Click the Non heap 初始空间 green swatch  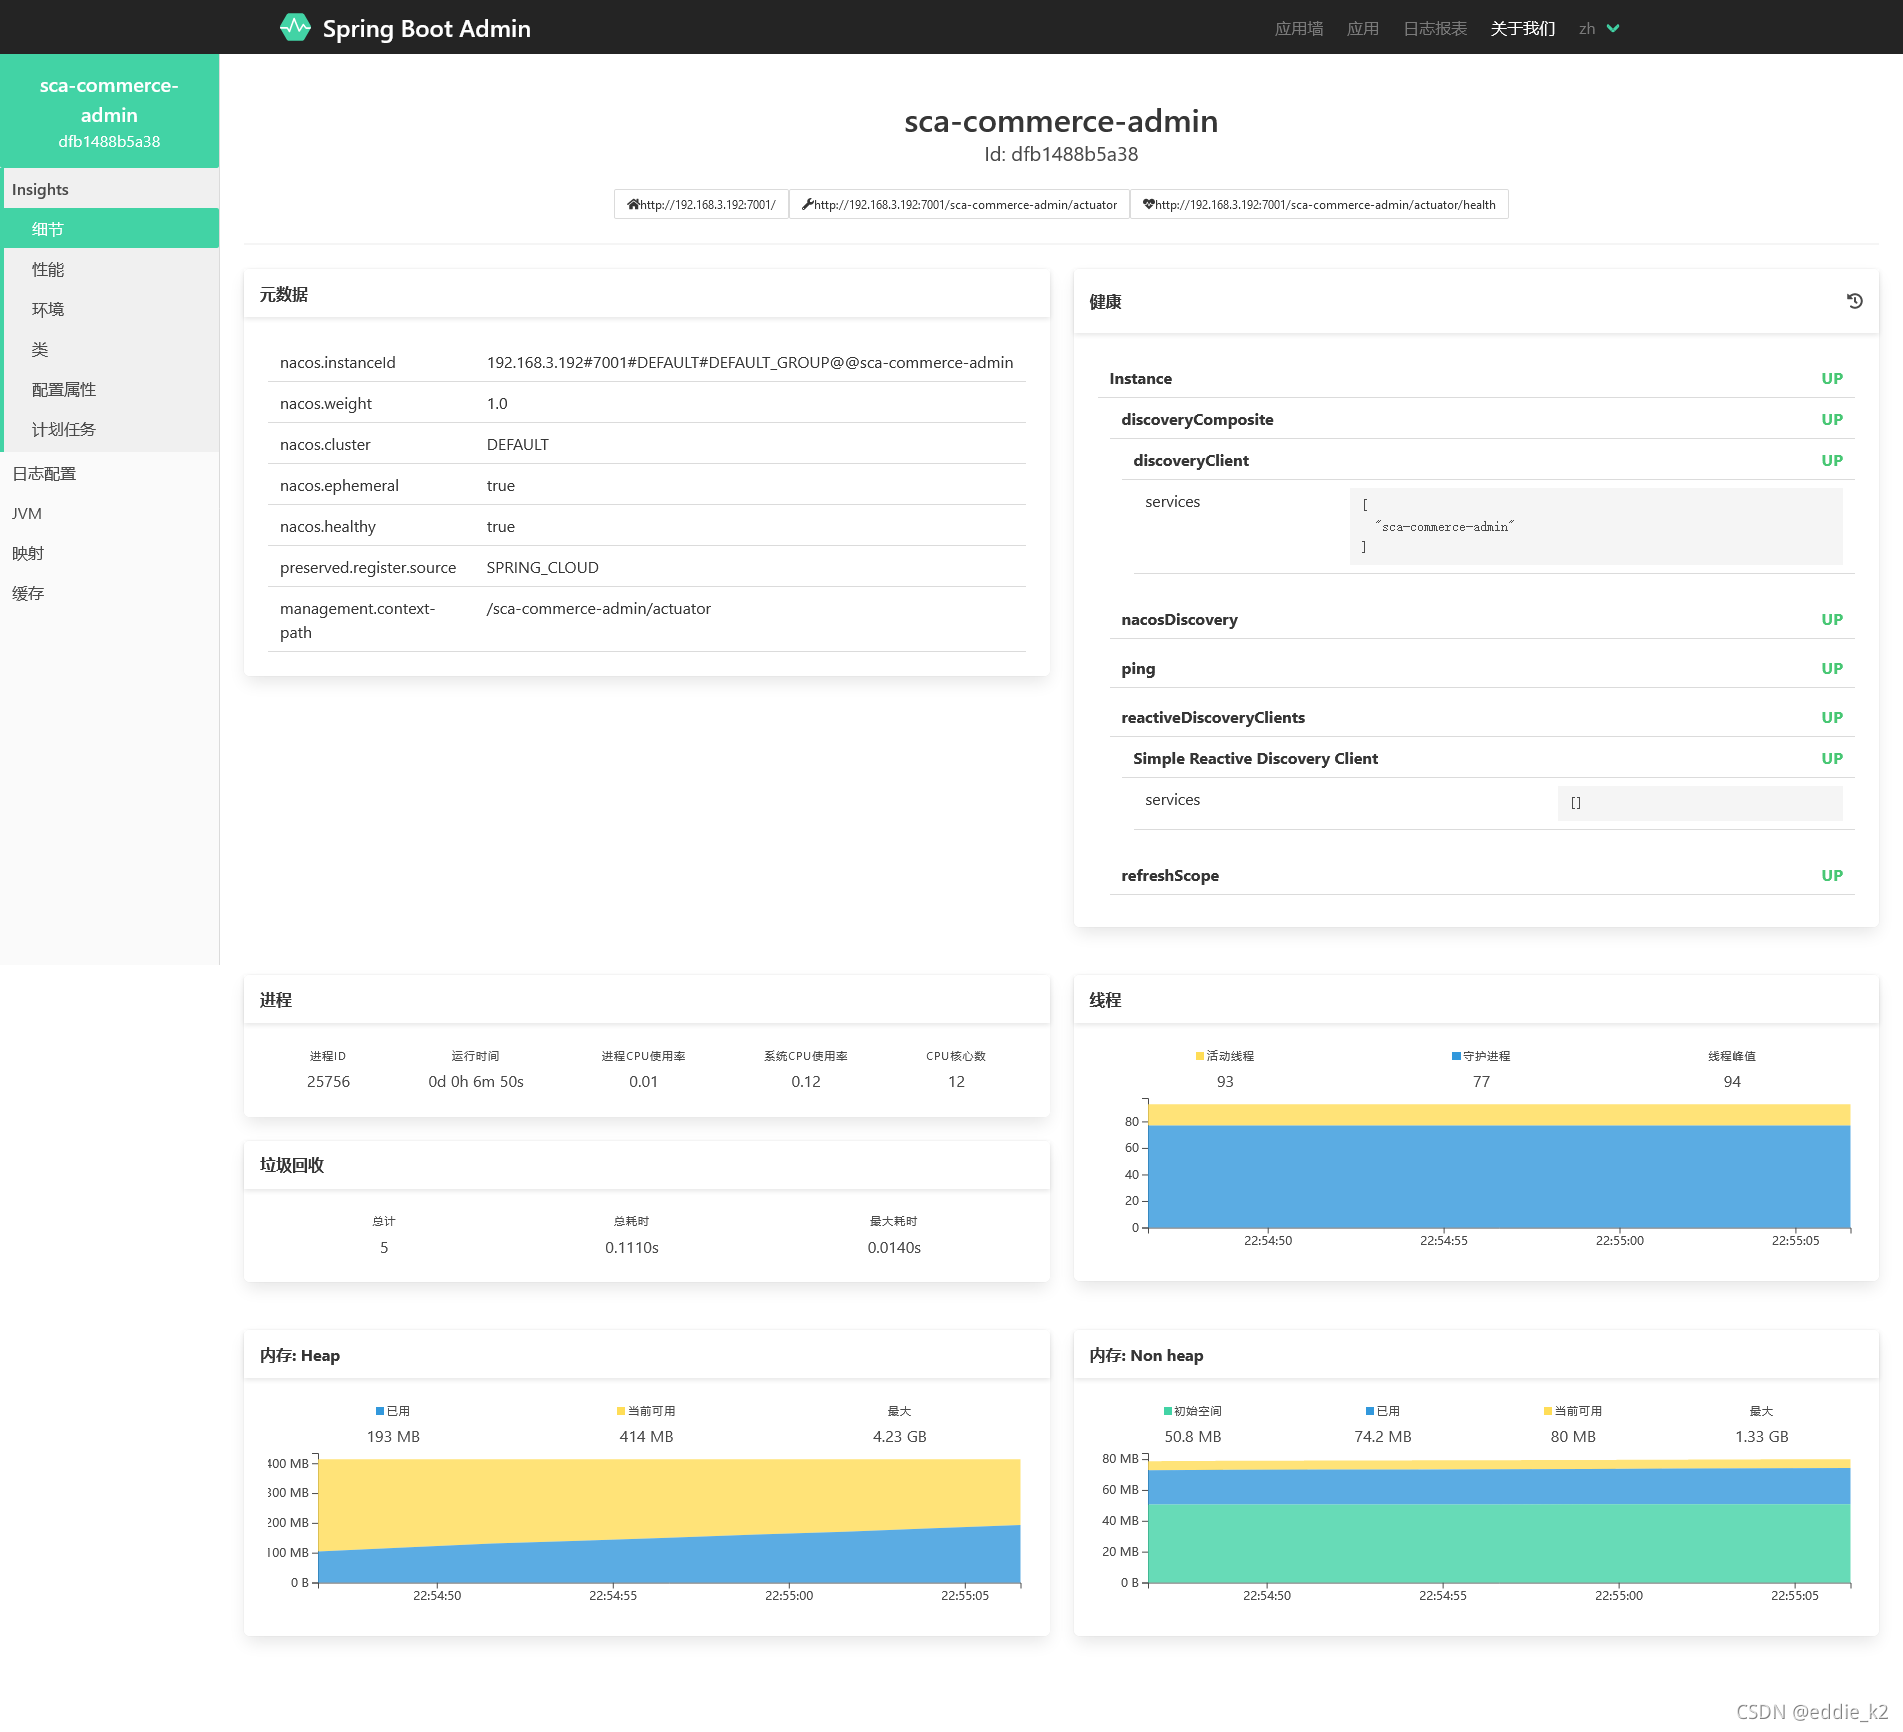1168,1411
